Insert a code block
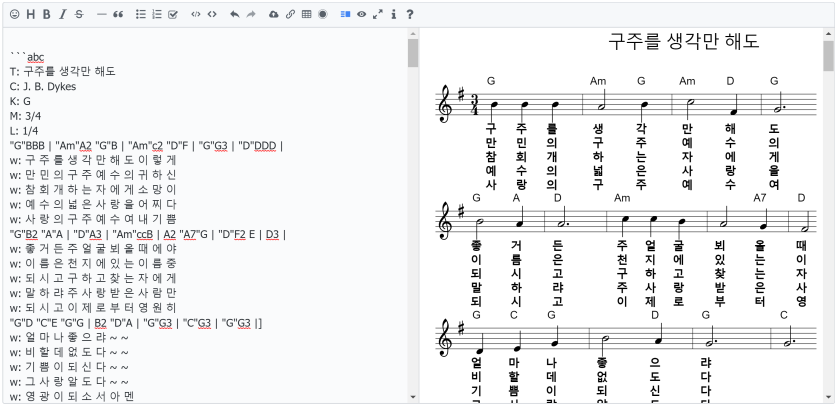835x414 pixels. 212,14
